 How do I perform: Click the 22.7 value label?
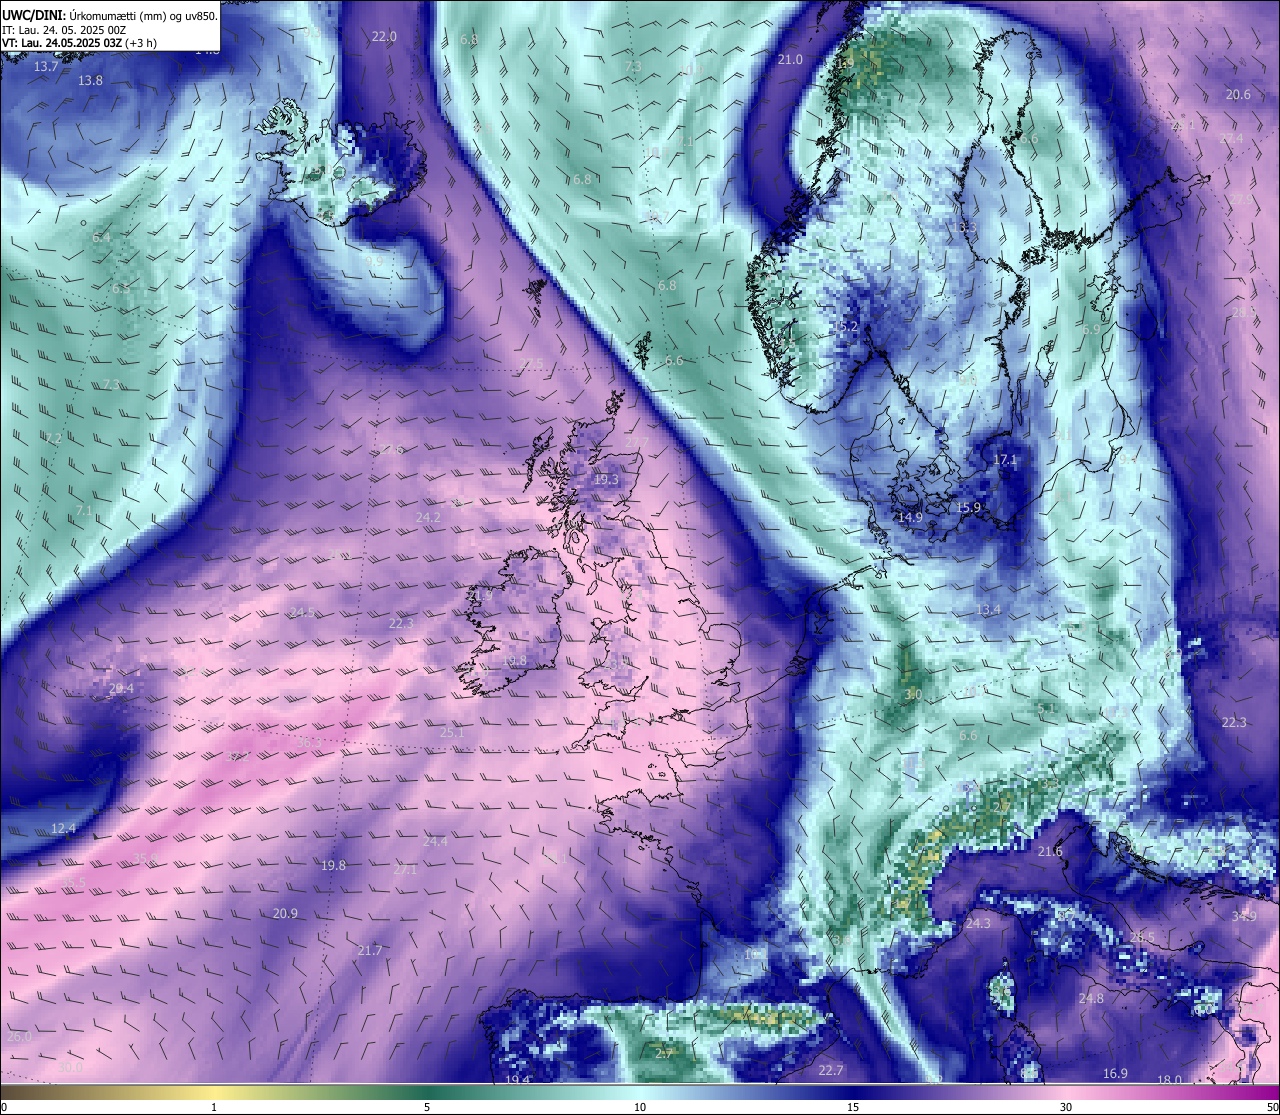[x=831, y=1071]
